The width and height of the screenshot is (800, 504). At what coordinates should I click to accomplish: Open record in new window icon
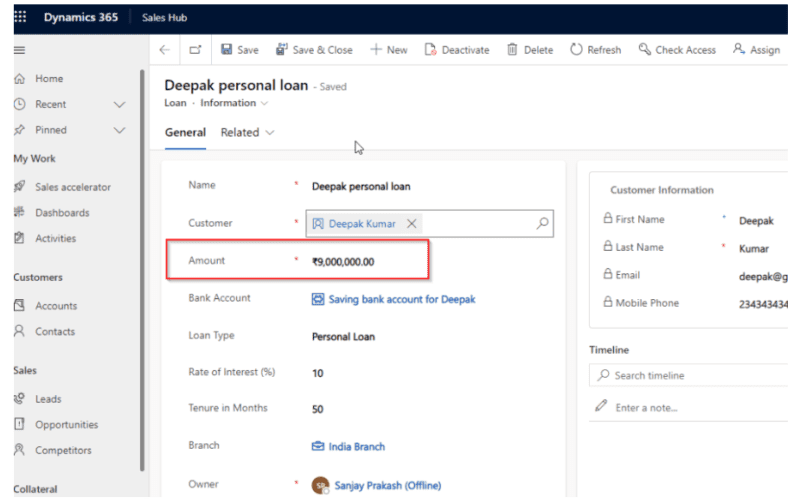195,50
